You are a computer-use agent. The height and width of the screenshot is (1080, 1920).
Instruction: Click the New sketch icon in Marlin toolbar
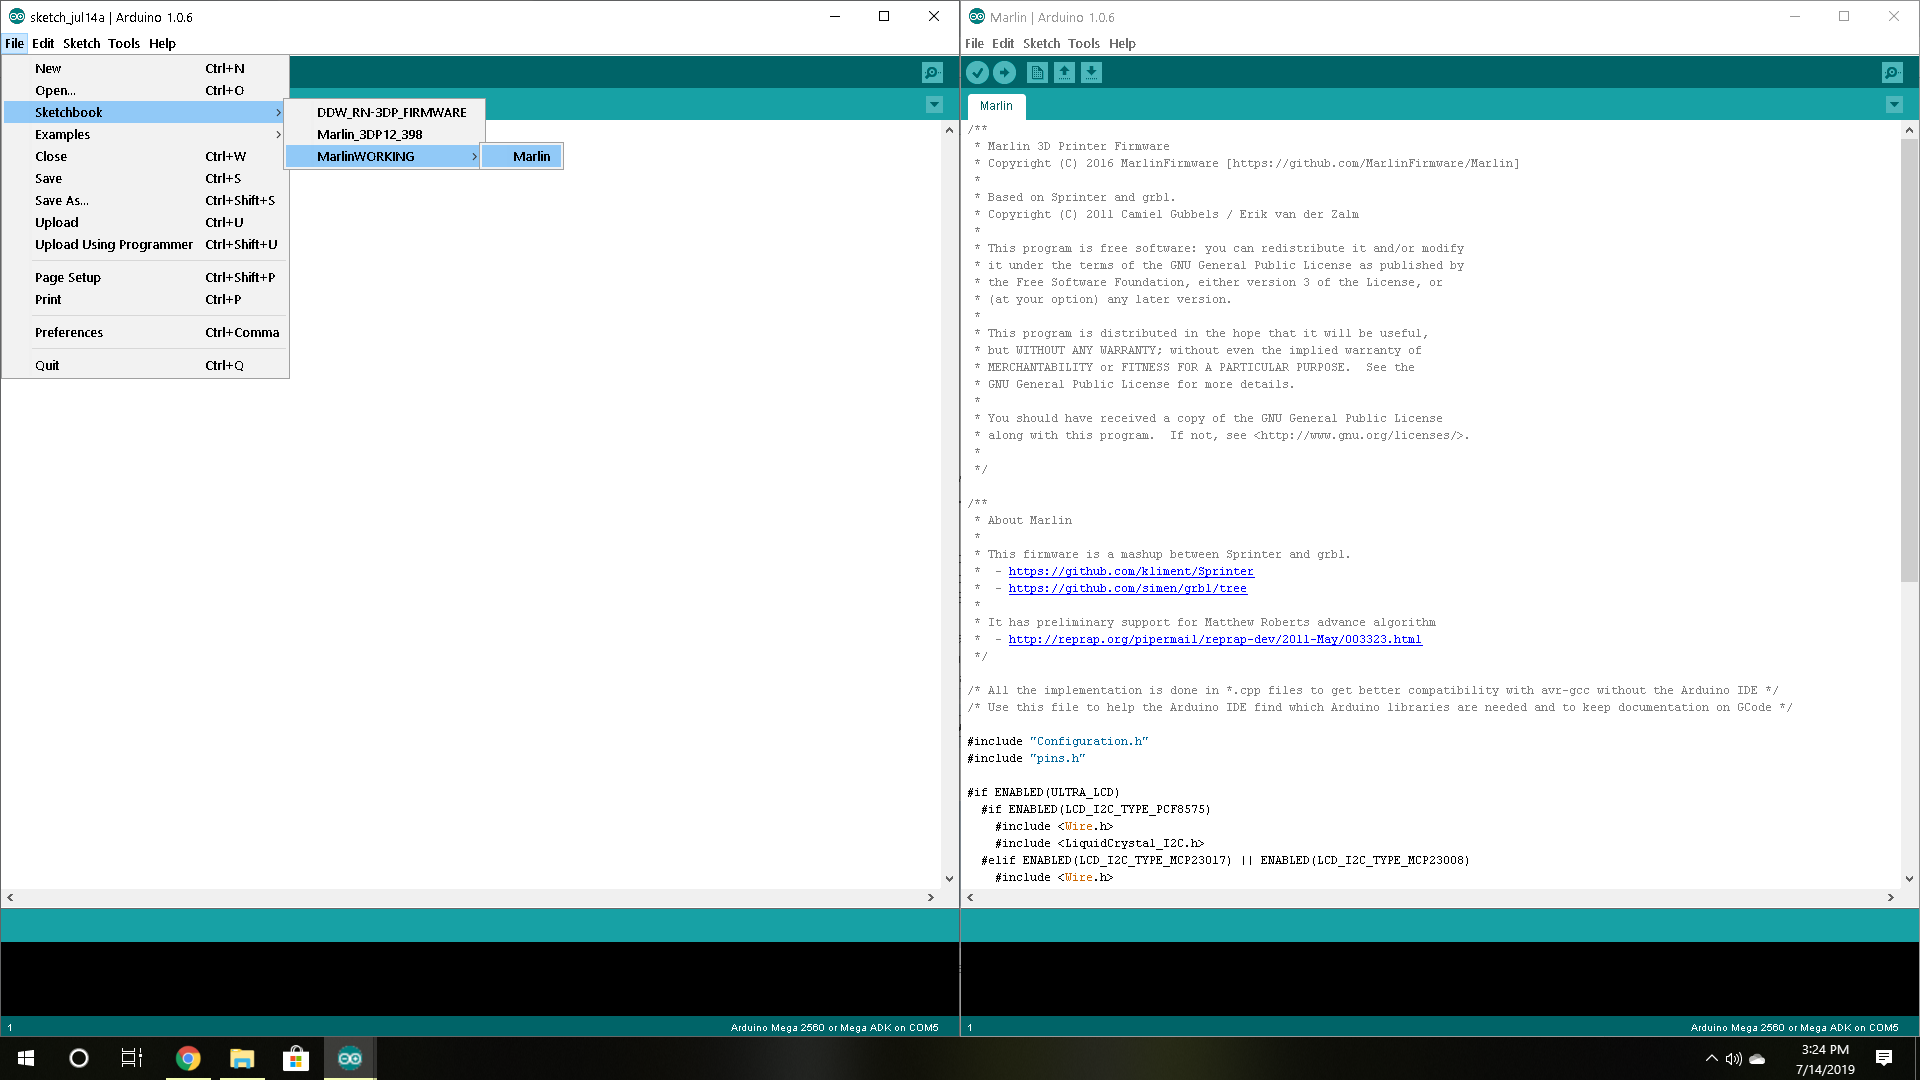point(1037,73)
